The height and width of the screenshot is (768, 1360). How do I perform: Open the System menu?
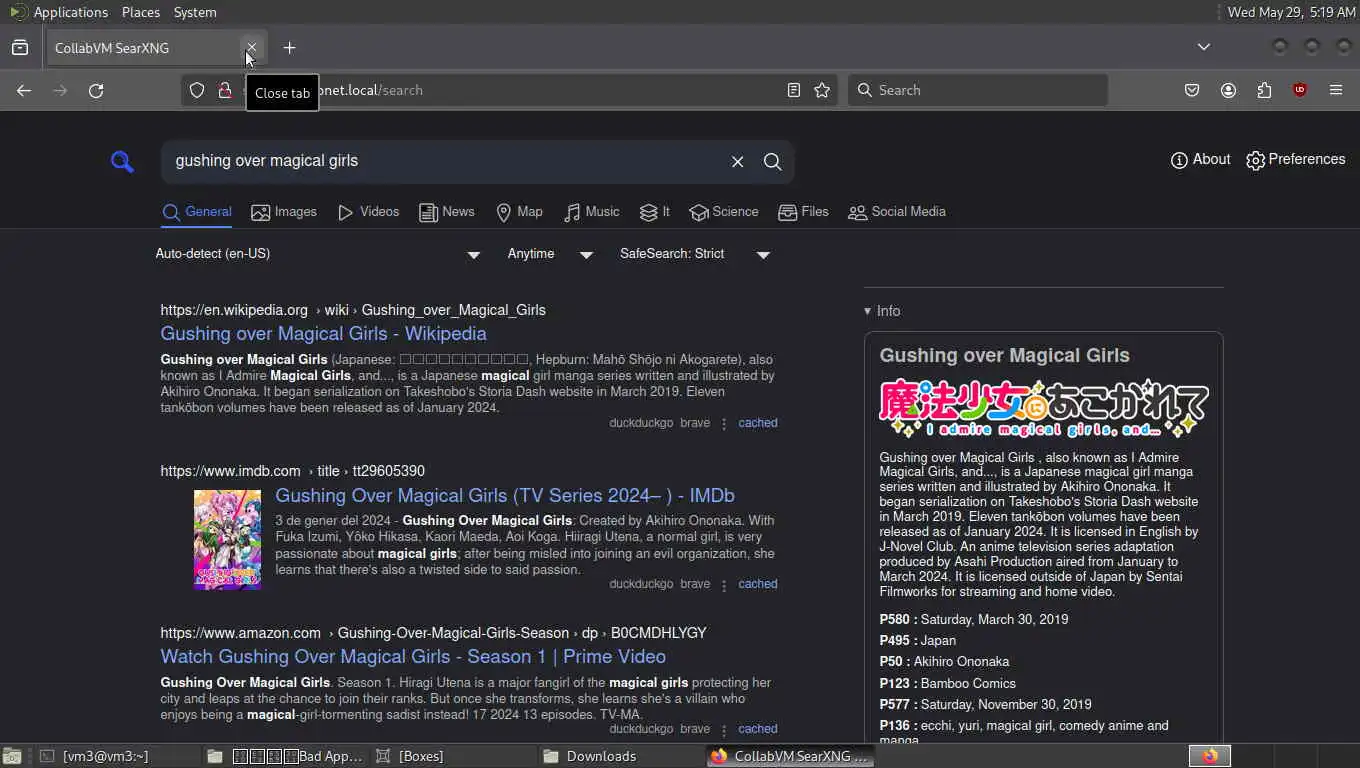point(195,12)
